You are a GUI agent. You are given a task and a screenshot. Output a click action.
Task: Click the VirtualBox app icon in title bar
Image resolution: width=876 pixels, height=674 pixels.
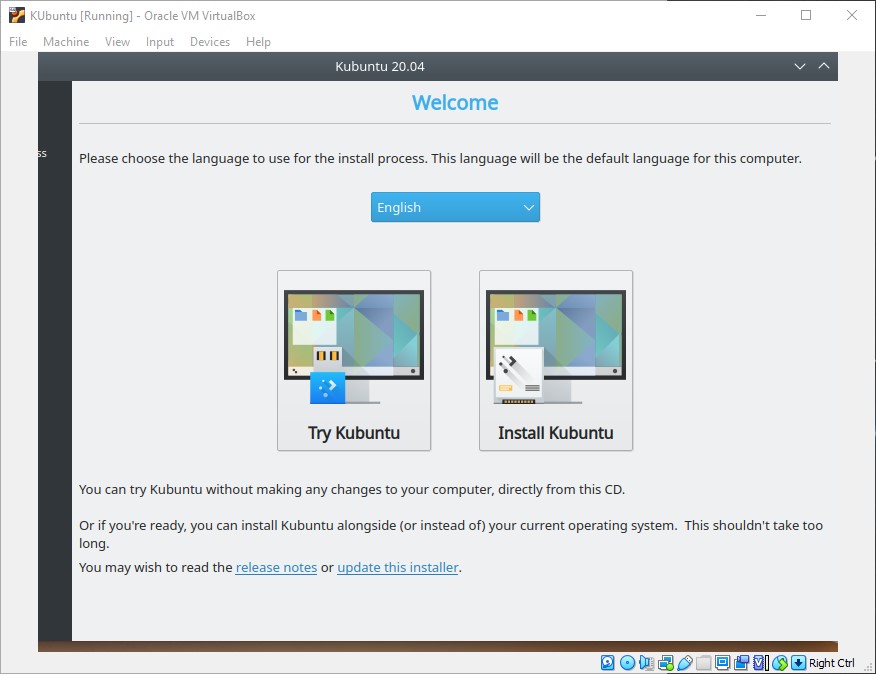tap(17, 15)
